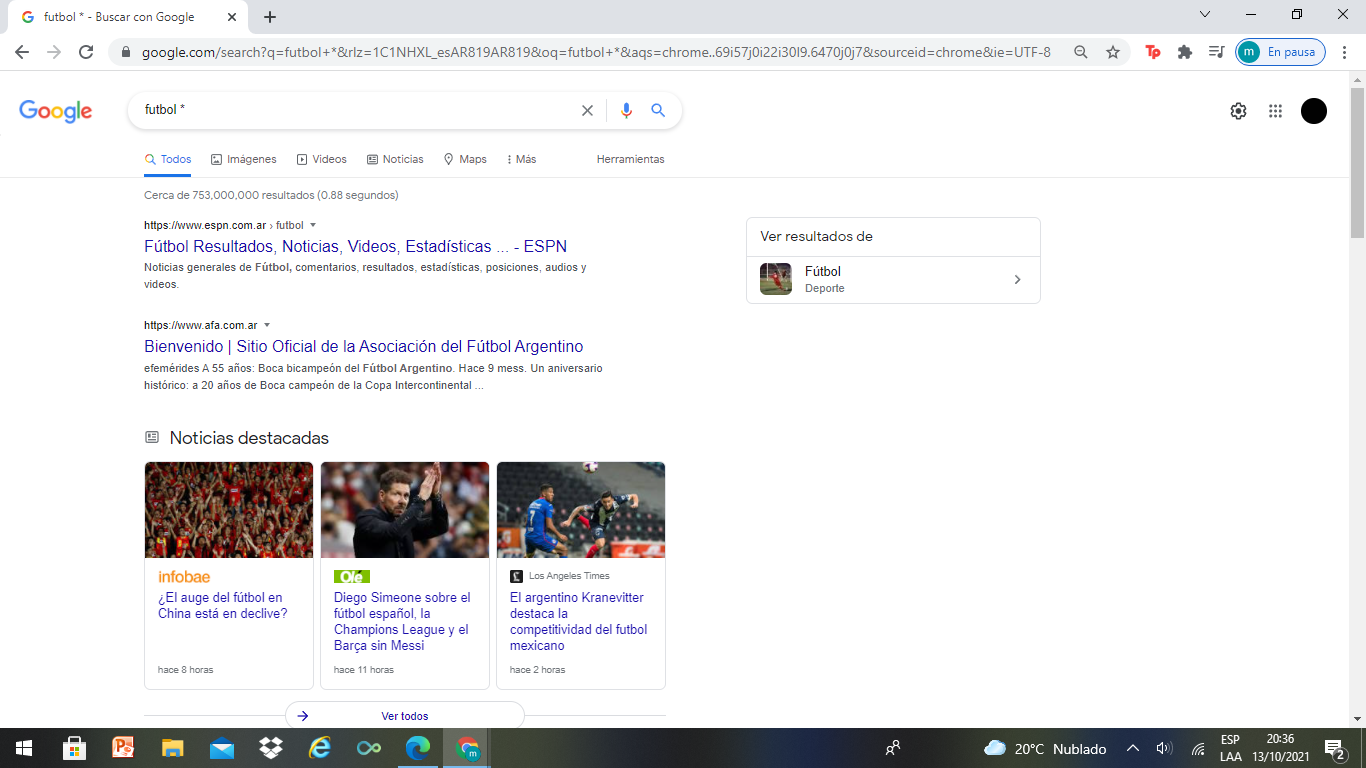
Task: Open the ESPN Fútbol Resultados link
Action: [x=356, y=246]
